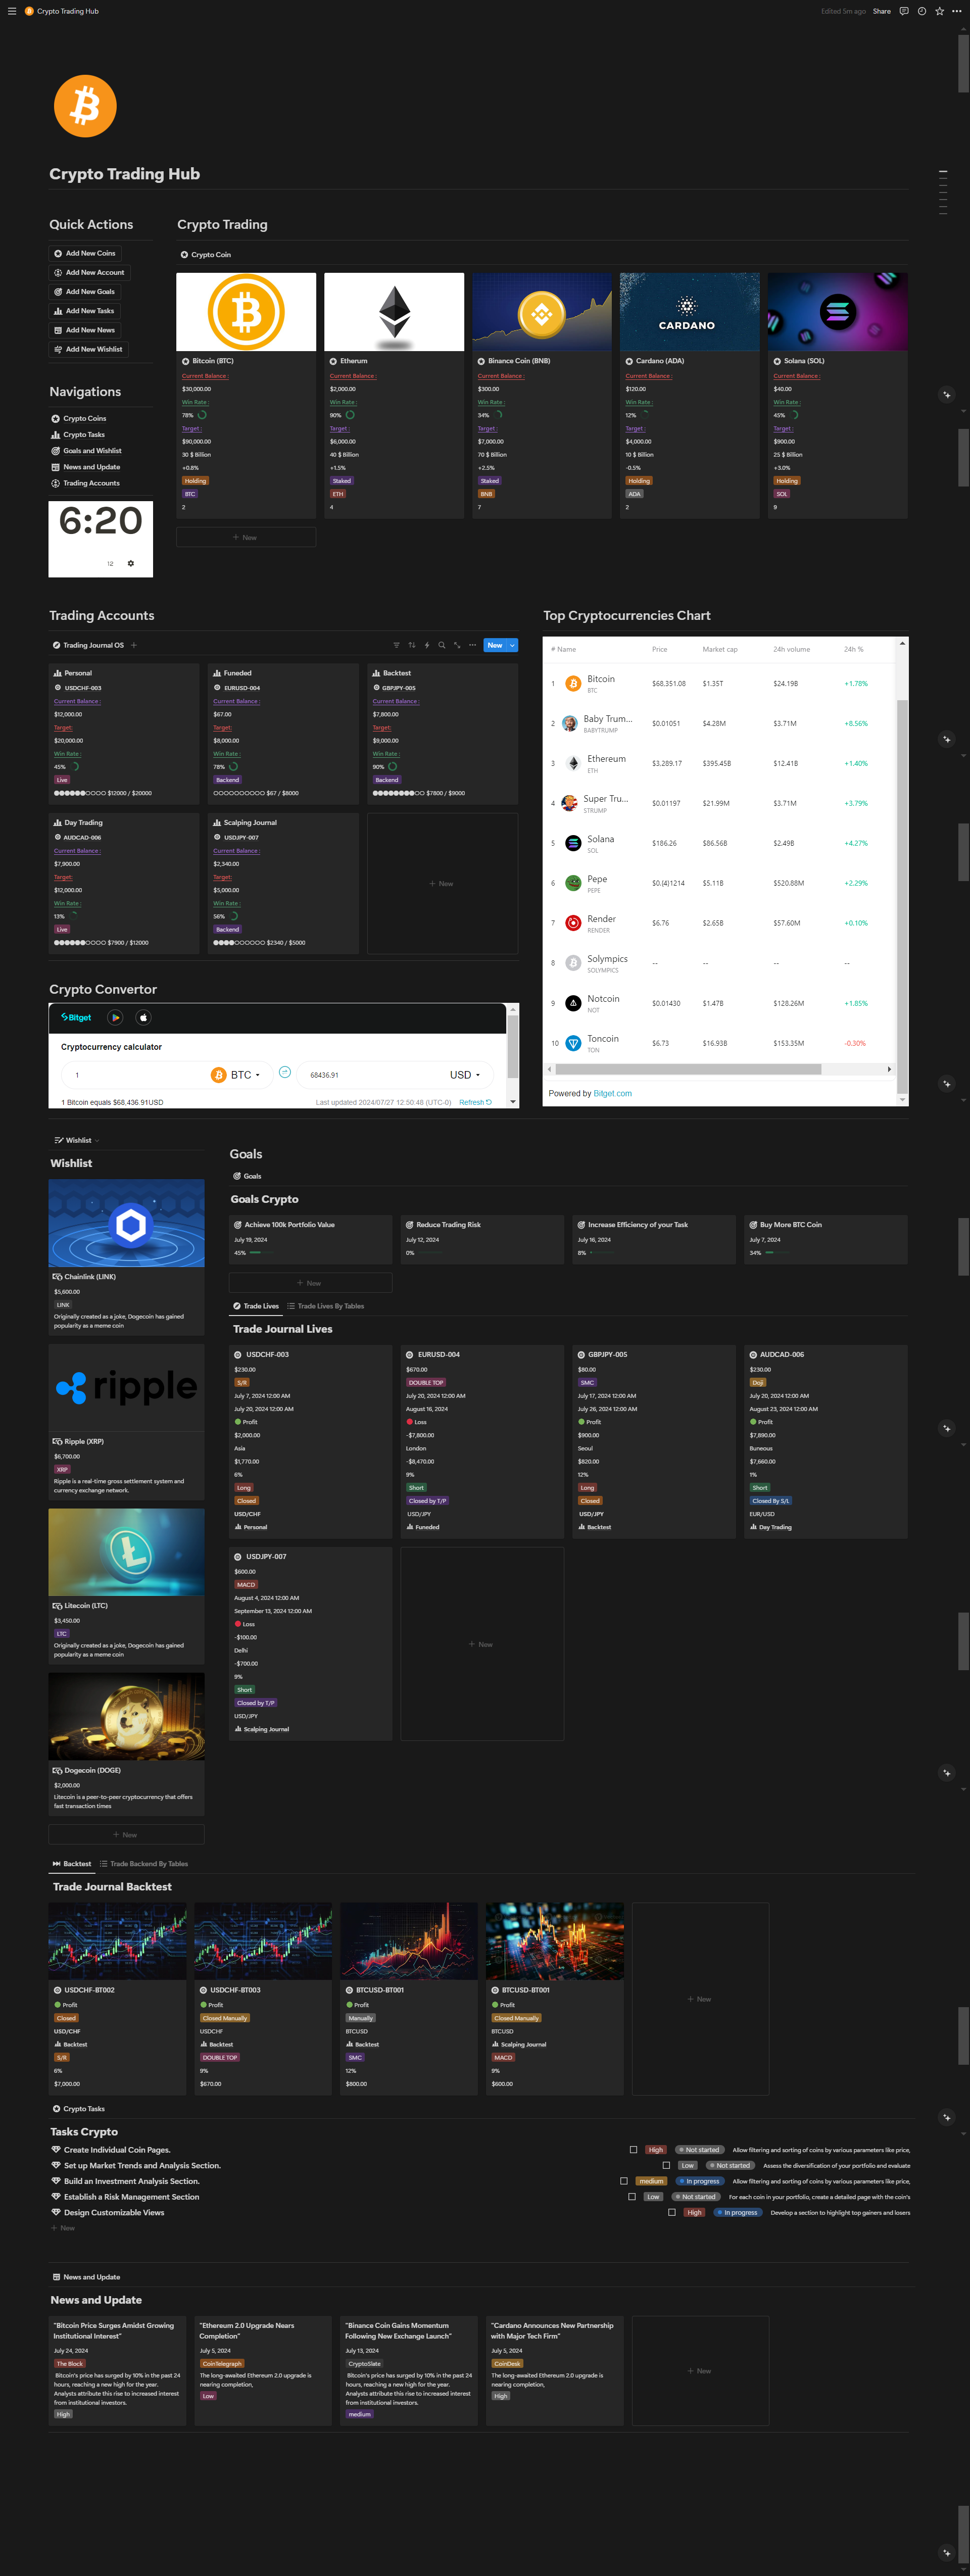970x2576 pixels.
Task: Favorite the page with the star icon
Action: [939, 11]
